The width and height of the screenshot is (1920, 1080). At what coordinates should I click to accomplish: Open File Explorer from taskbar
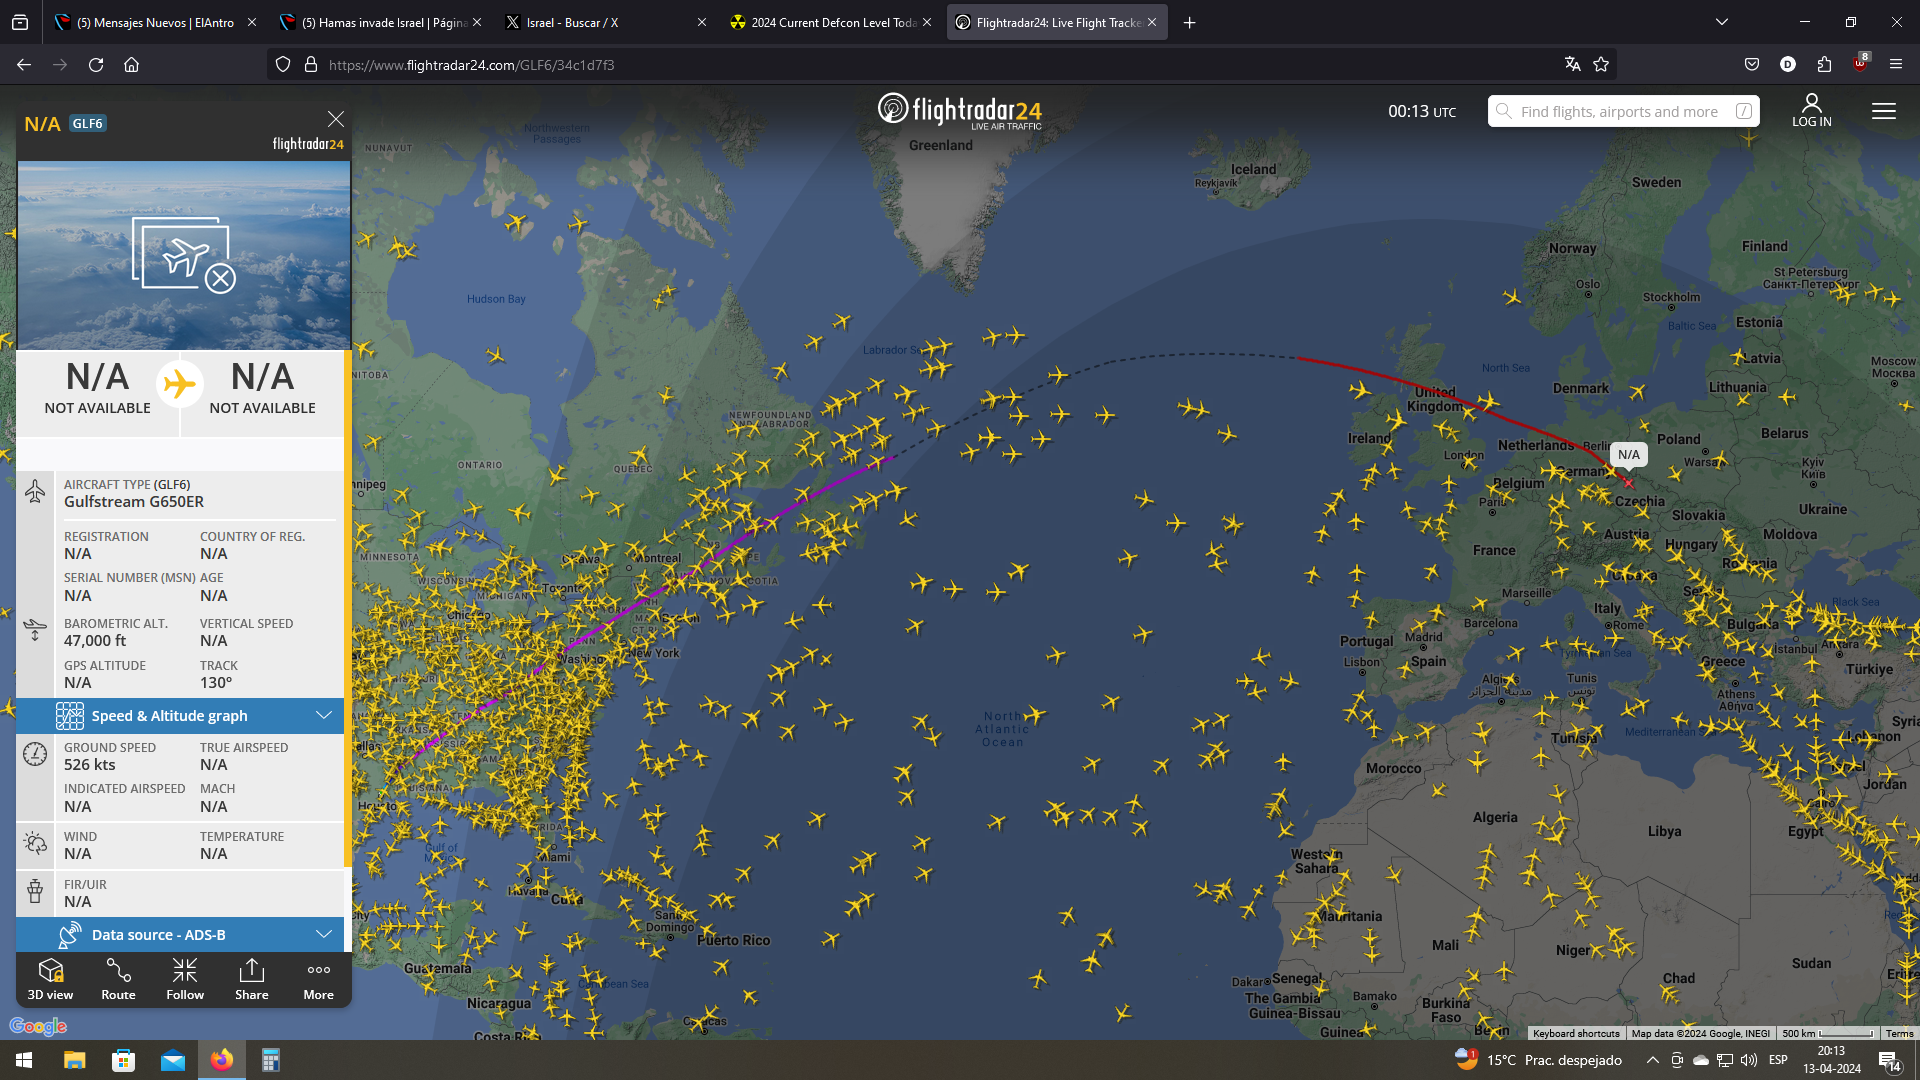click(74, 1060)
